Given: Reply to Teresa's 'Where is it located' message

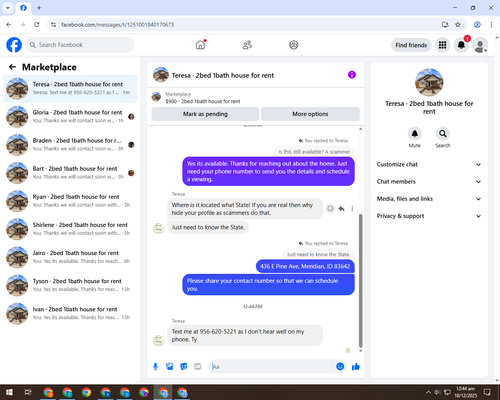Looking at the screenshot, I should pyautogui.click(x=341, y=209).
